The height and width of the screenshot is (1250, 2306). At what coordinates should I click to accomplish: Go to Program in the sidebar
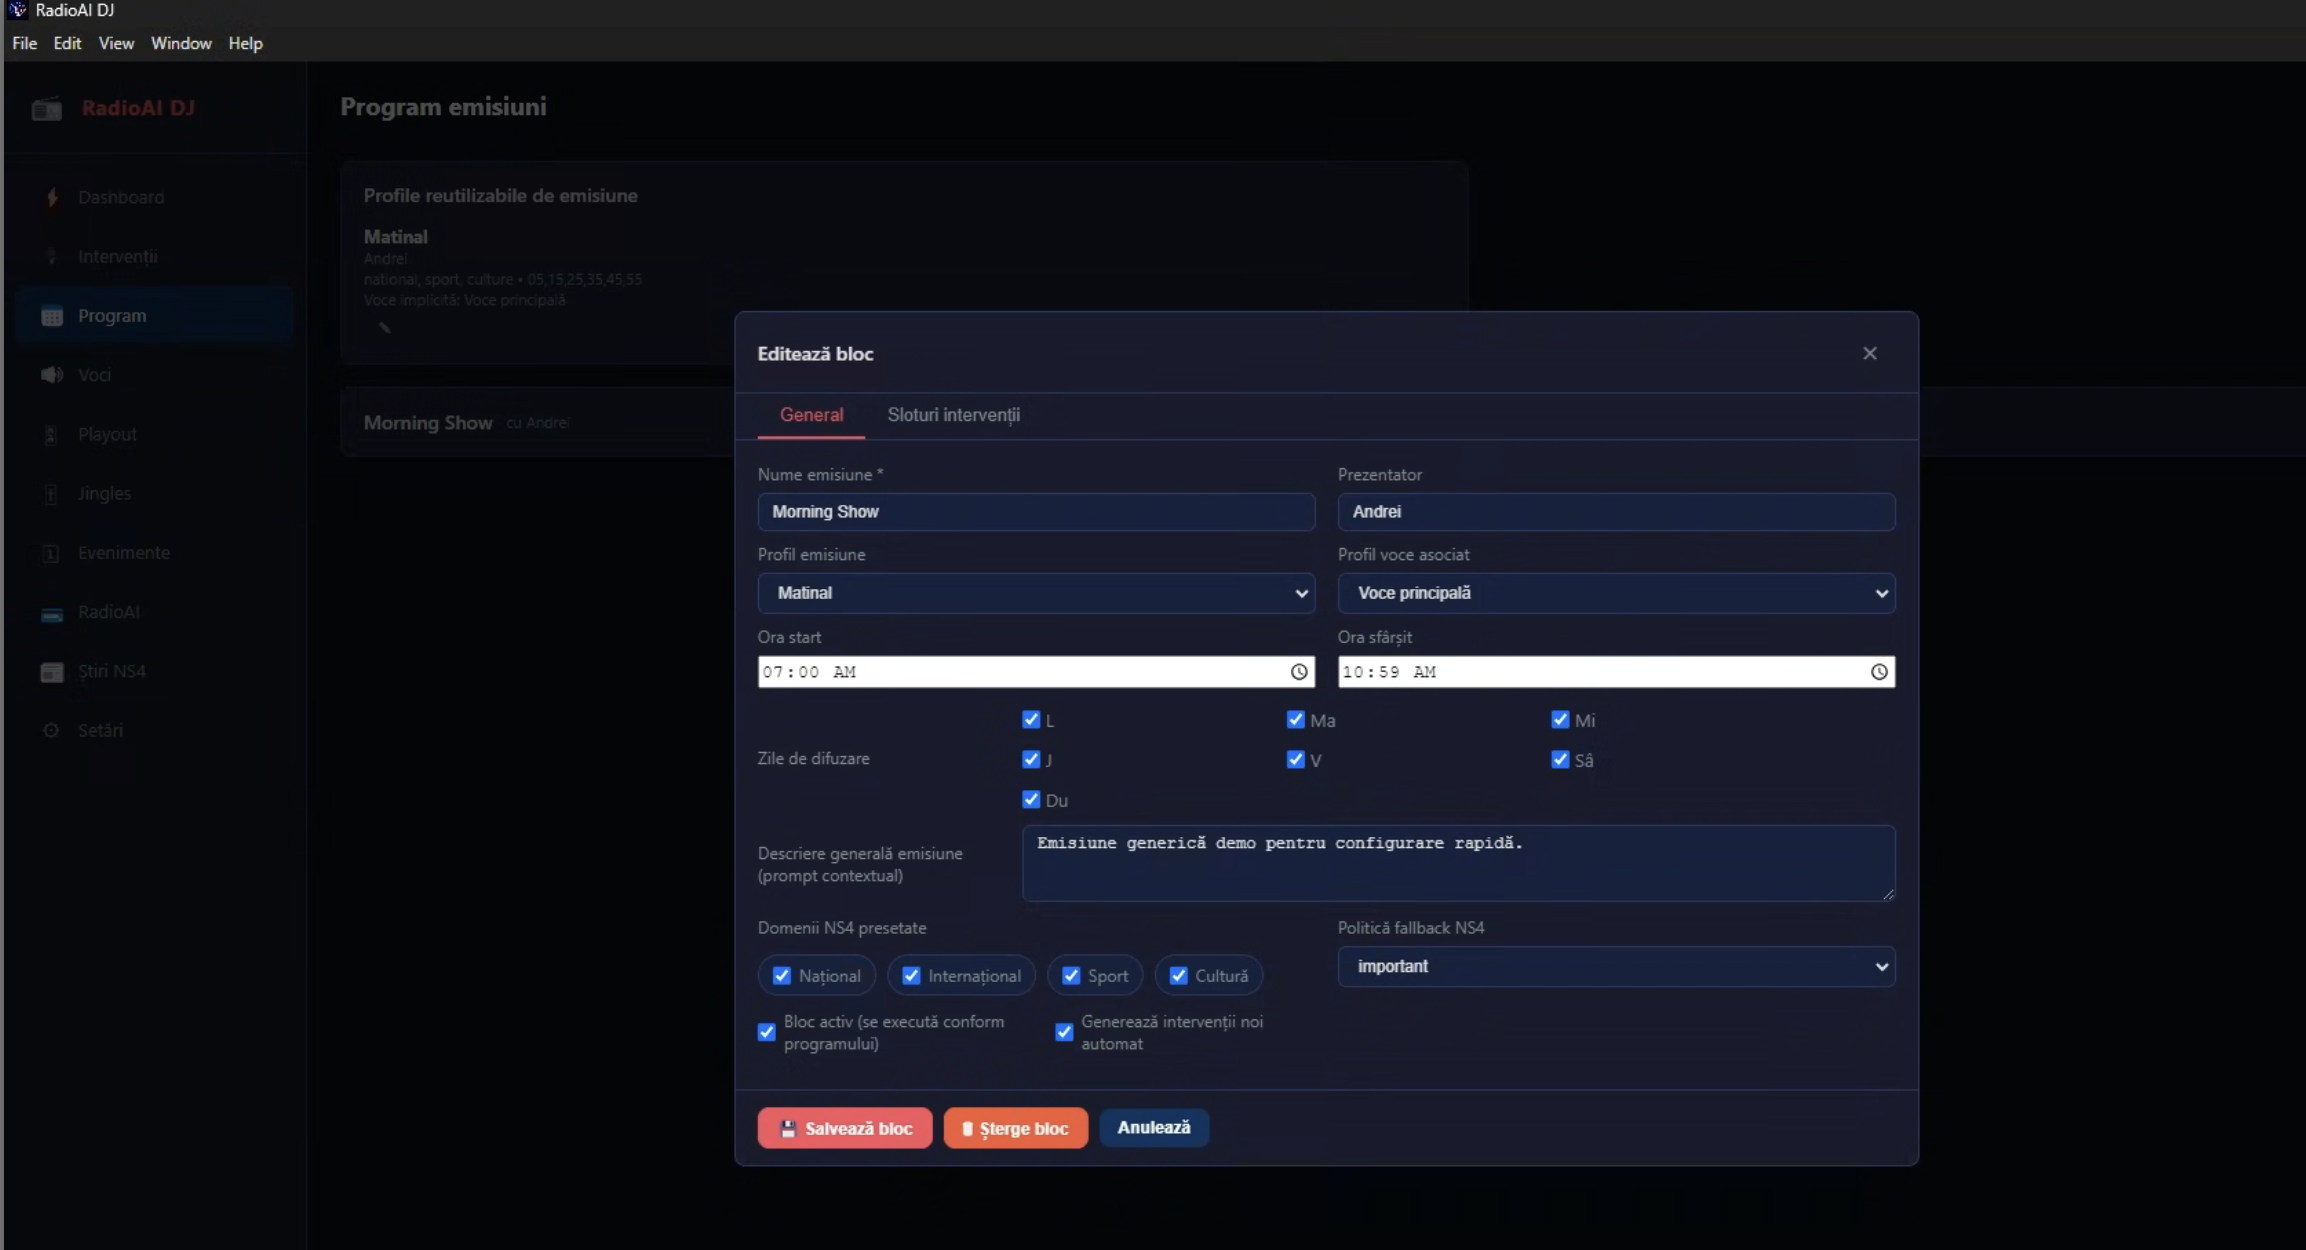point(155,316)
